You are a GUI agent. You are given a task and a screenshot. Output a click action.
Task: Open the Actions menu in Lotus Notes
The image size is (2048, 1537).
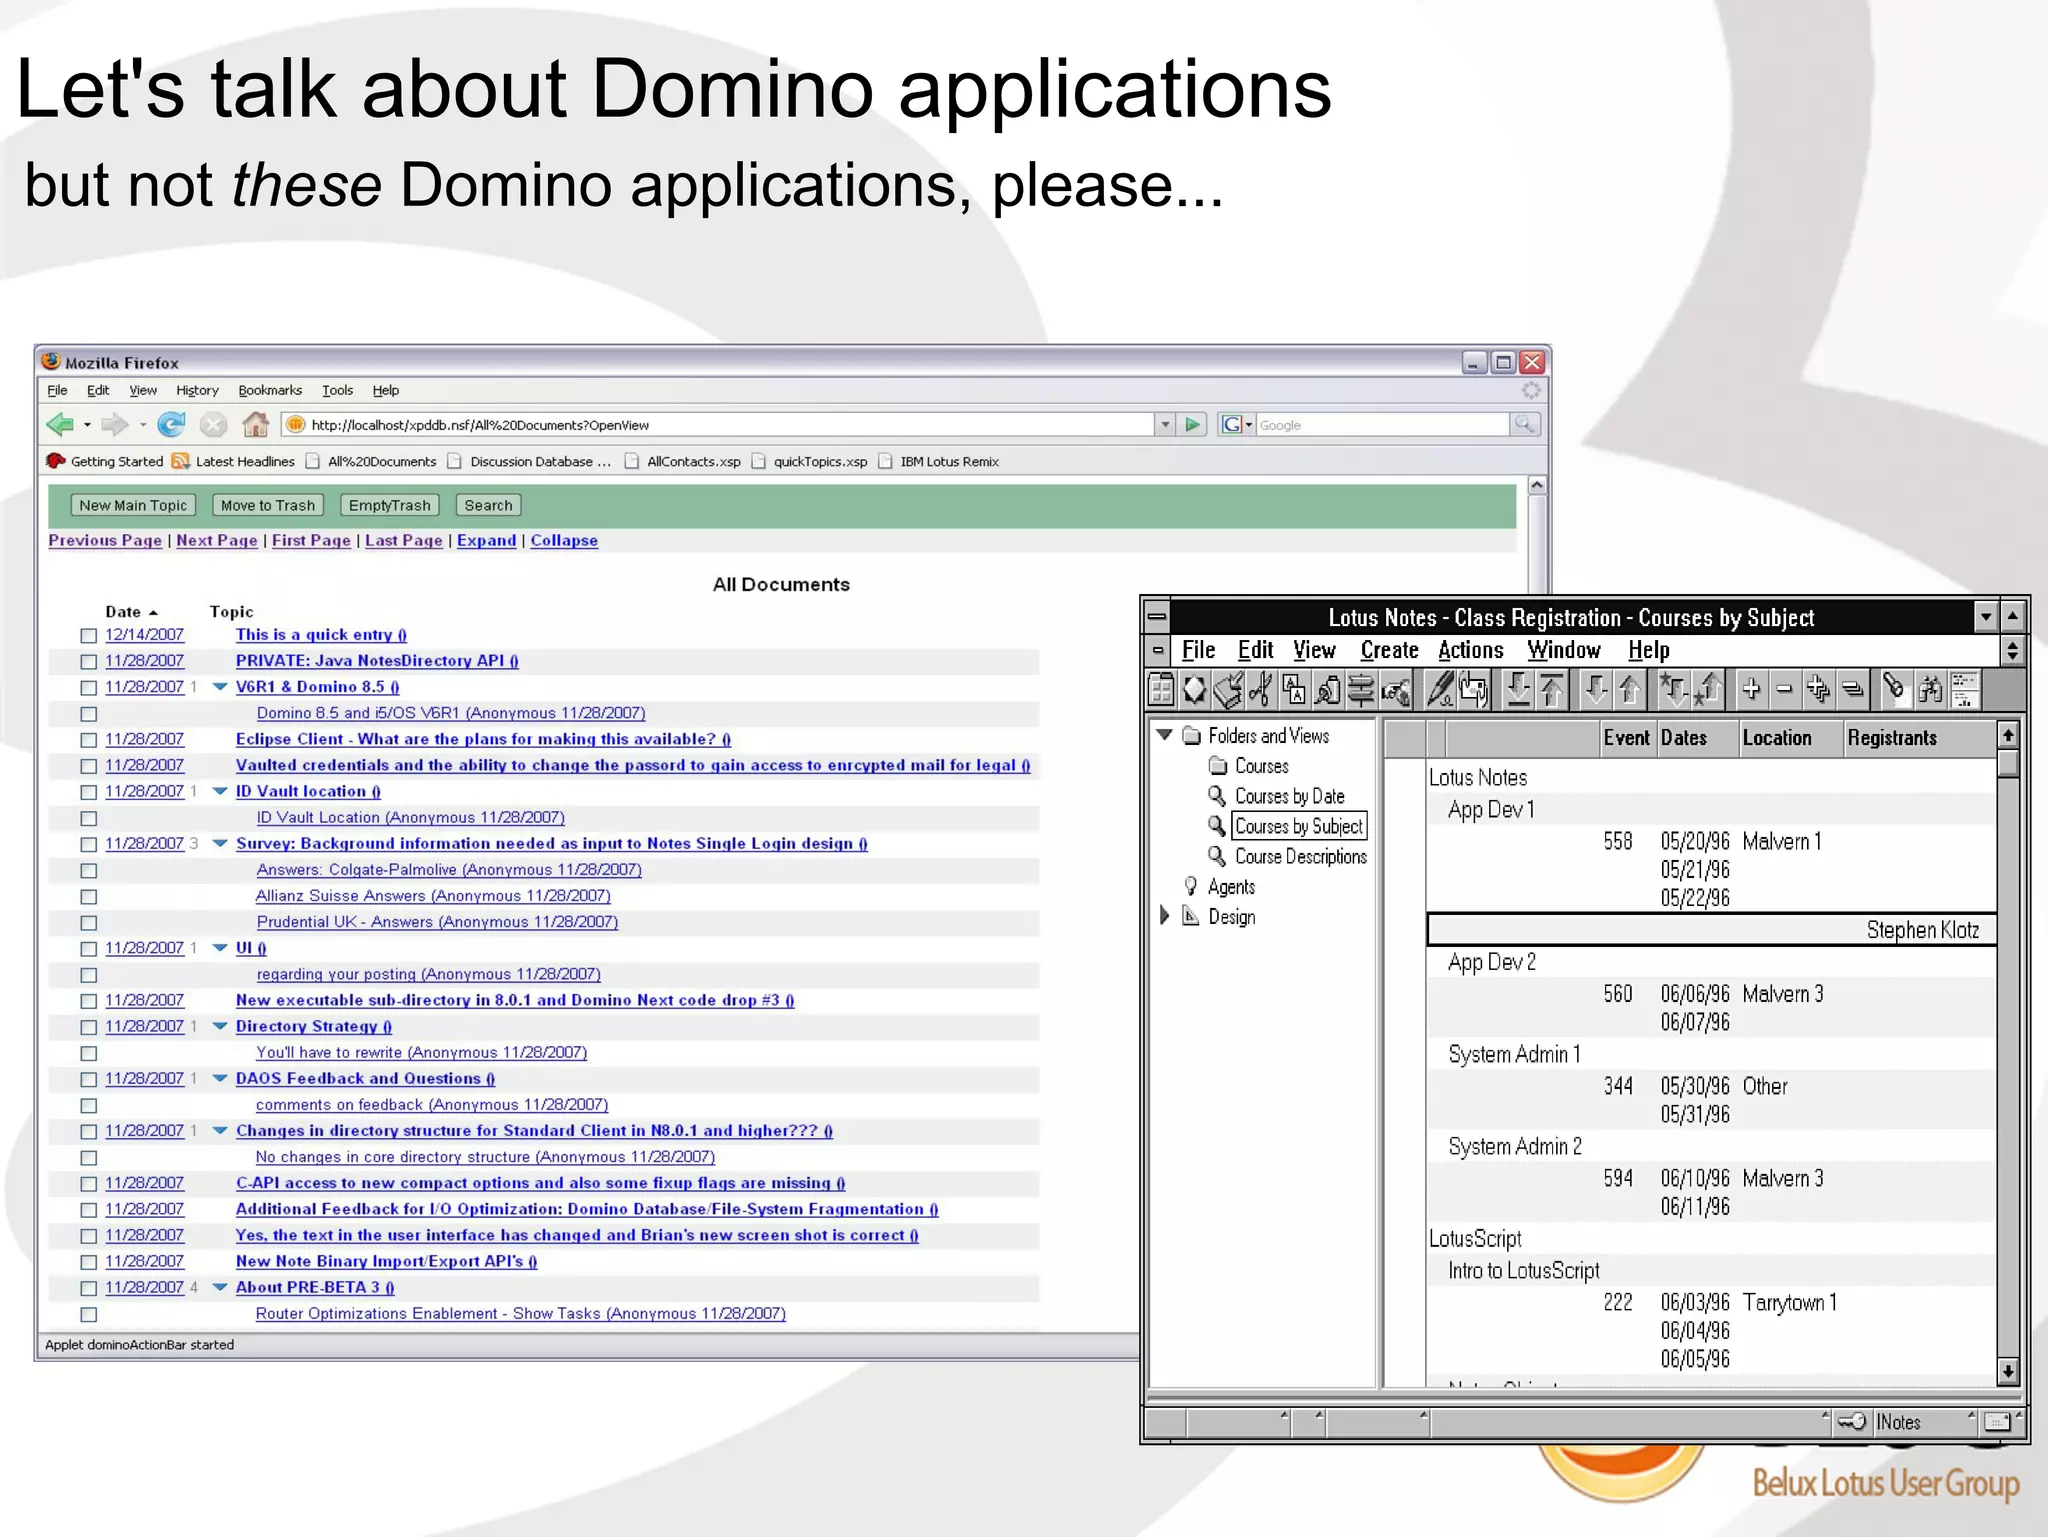point(1470,650)
